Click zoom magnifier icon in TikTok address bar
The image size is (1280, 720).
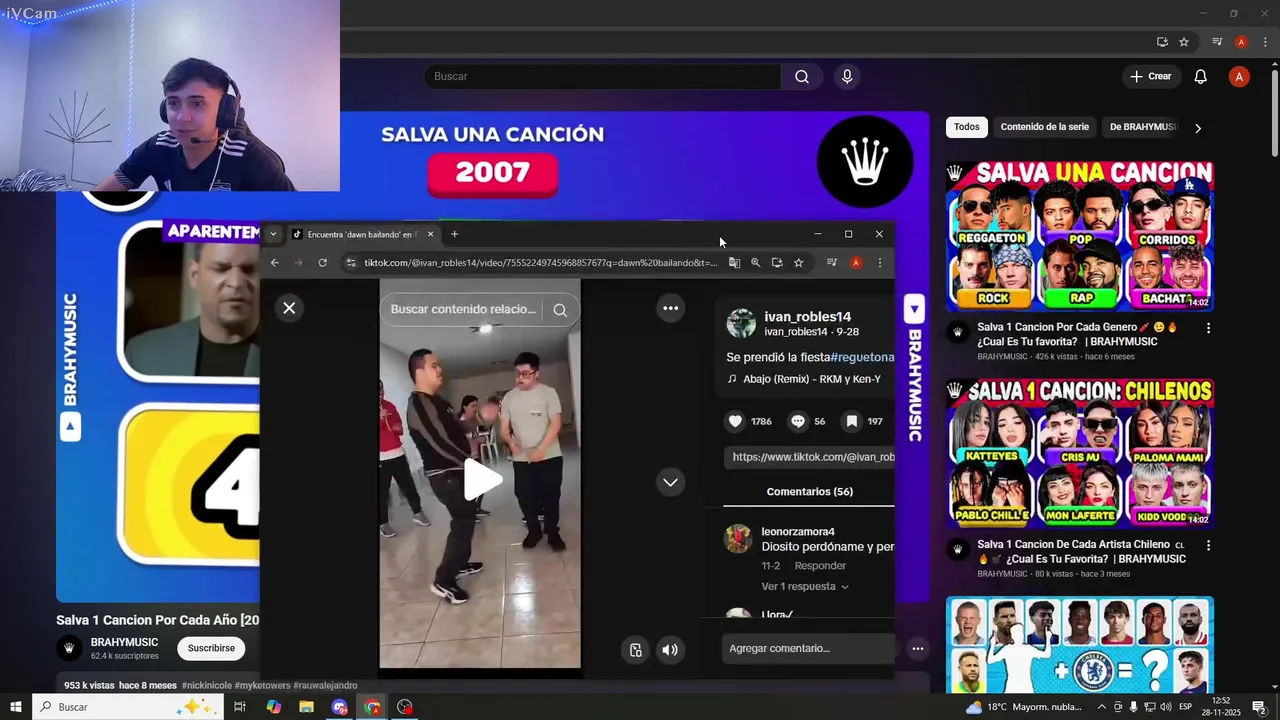[x=755, y=263]
